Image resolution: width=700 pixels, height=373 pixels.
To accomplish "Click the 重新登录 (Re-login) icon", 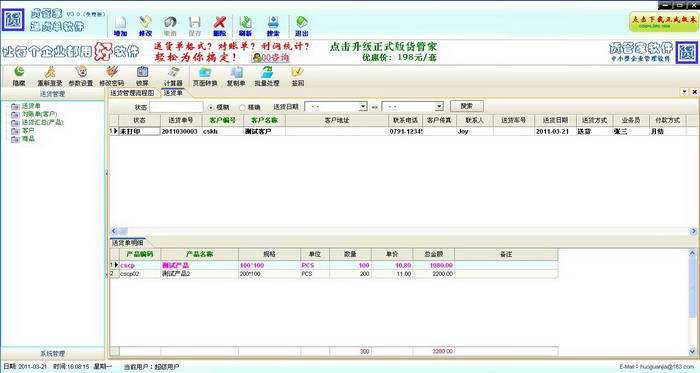I will (50, 76).
